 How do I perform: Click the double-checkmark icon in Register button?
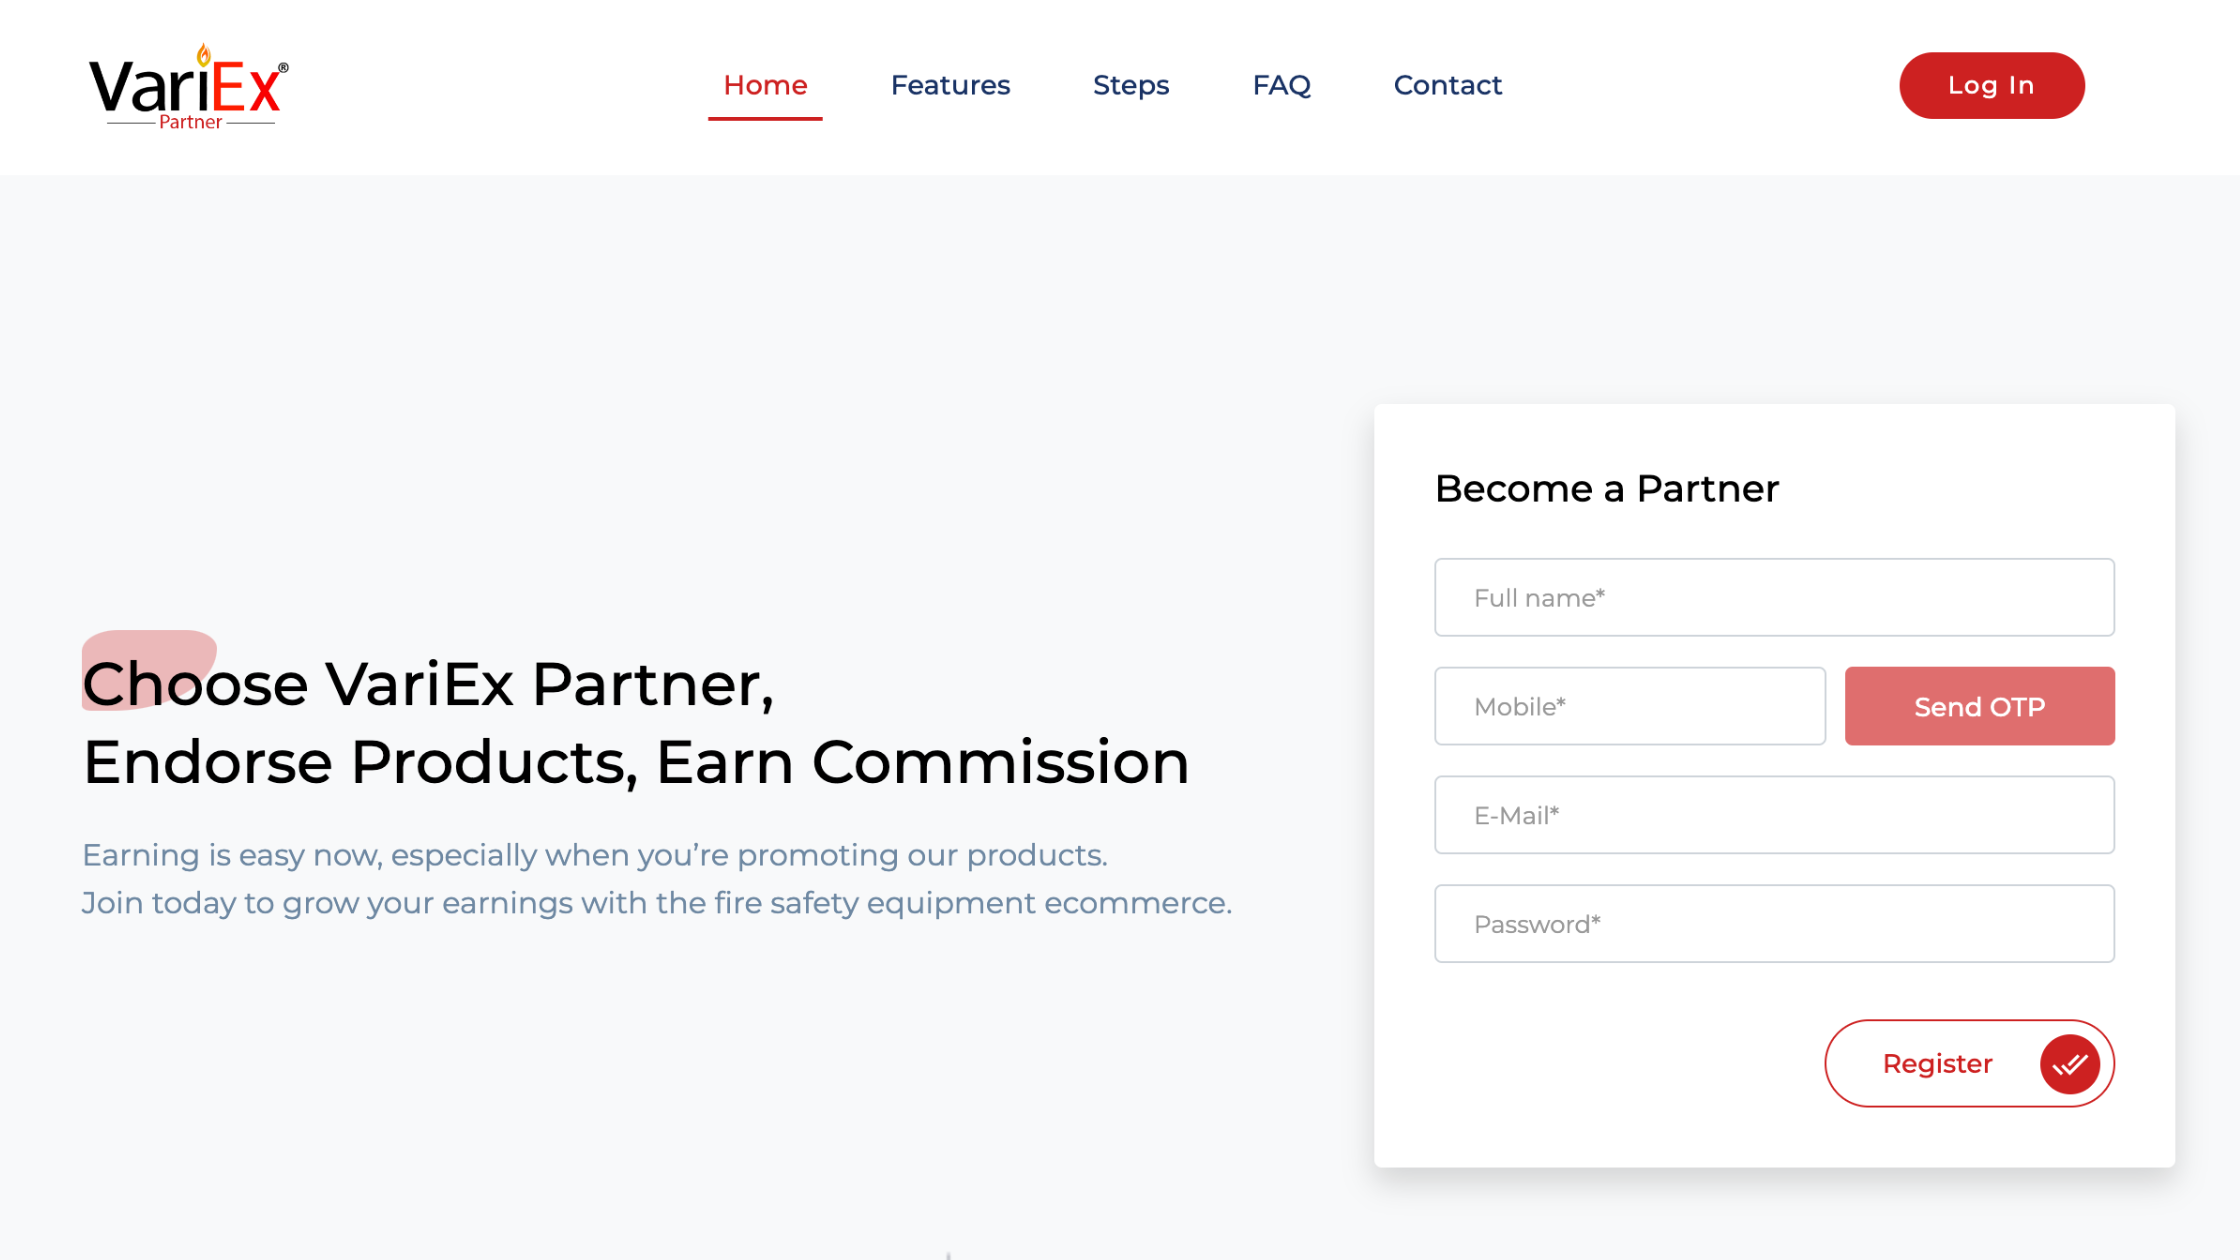tap(2069, 1064)
